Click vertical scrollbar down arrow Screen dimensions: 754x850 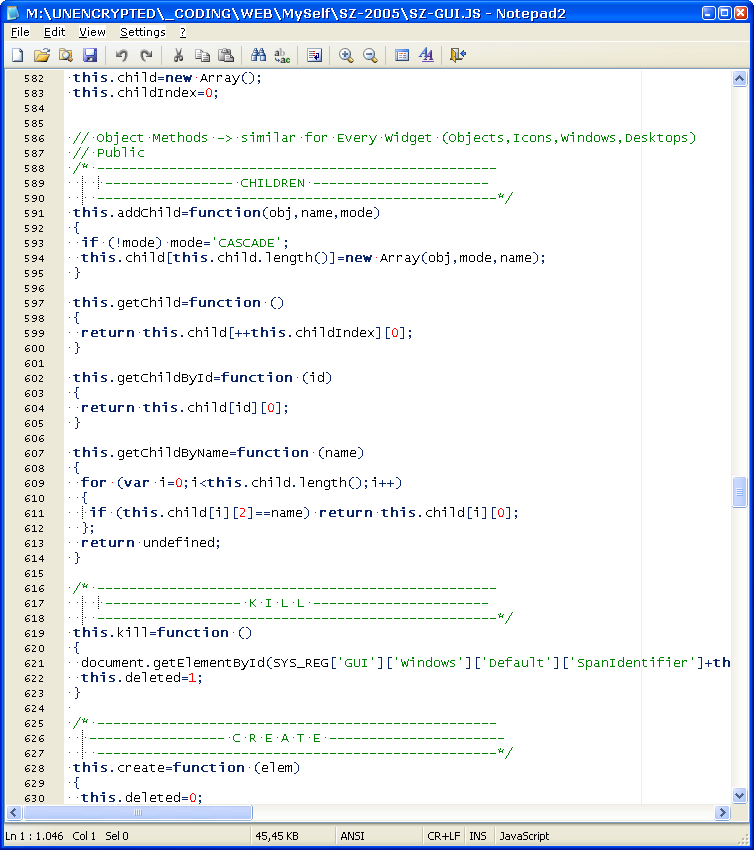[x=739, y=796]
